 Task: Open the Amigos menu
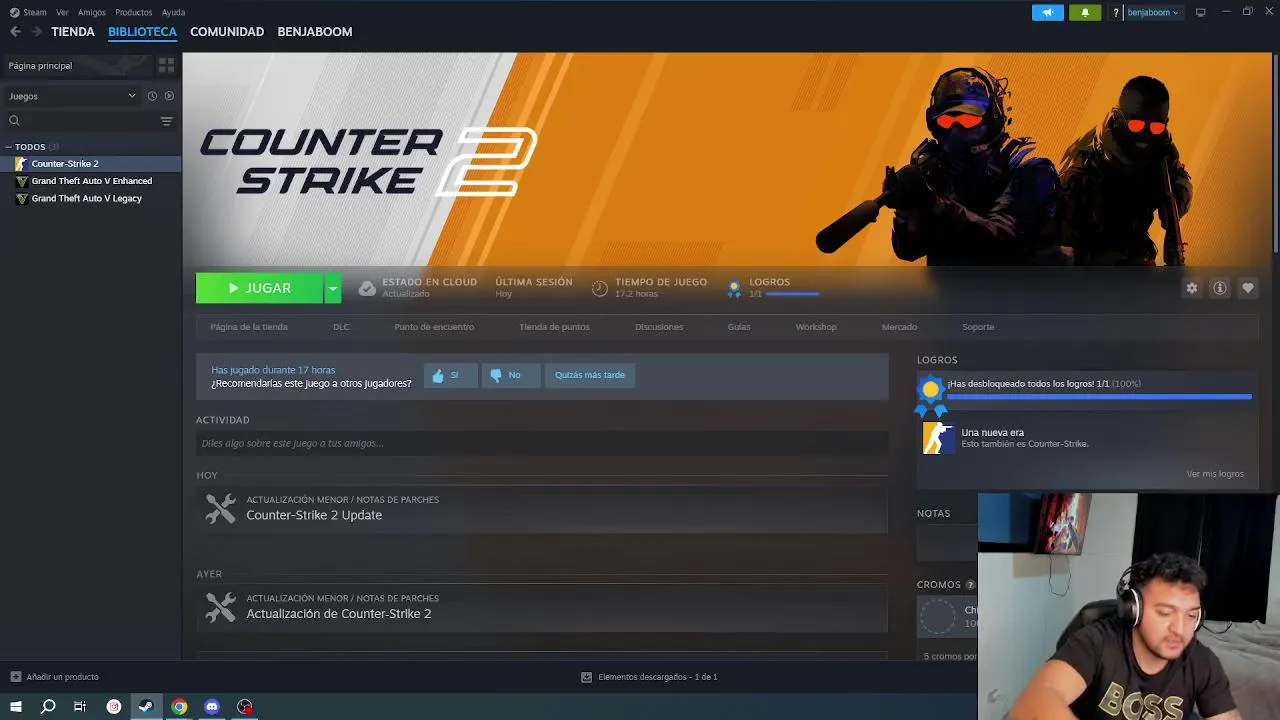tap(92, 13)
